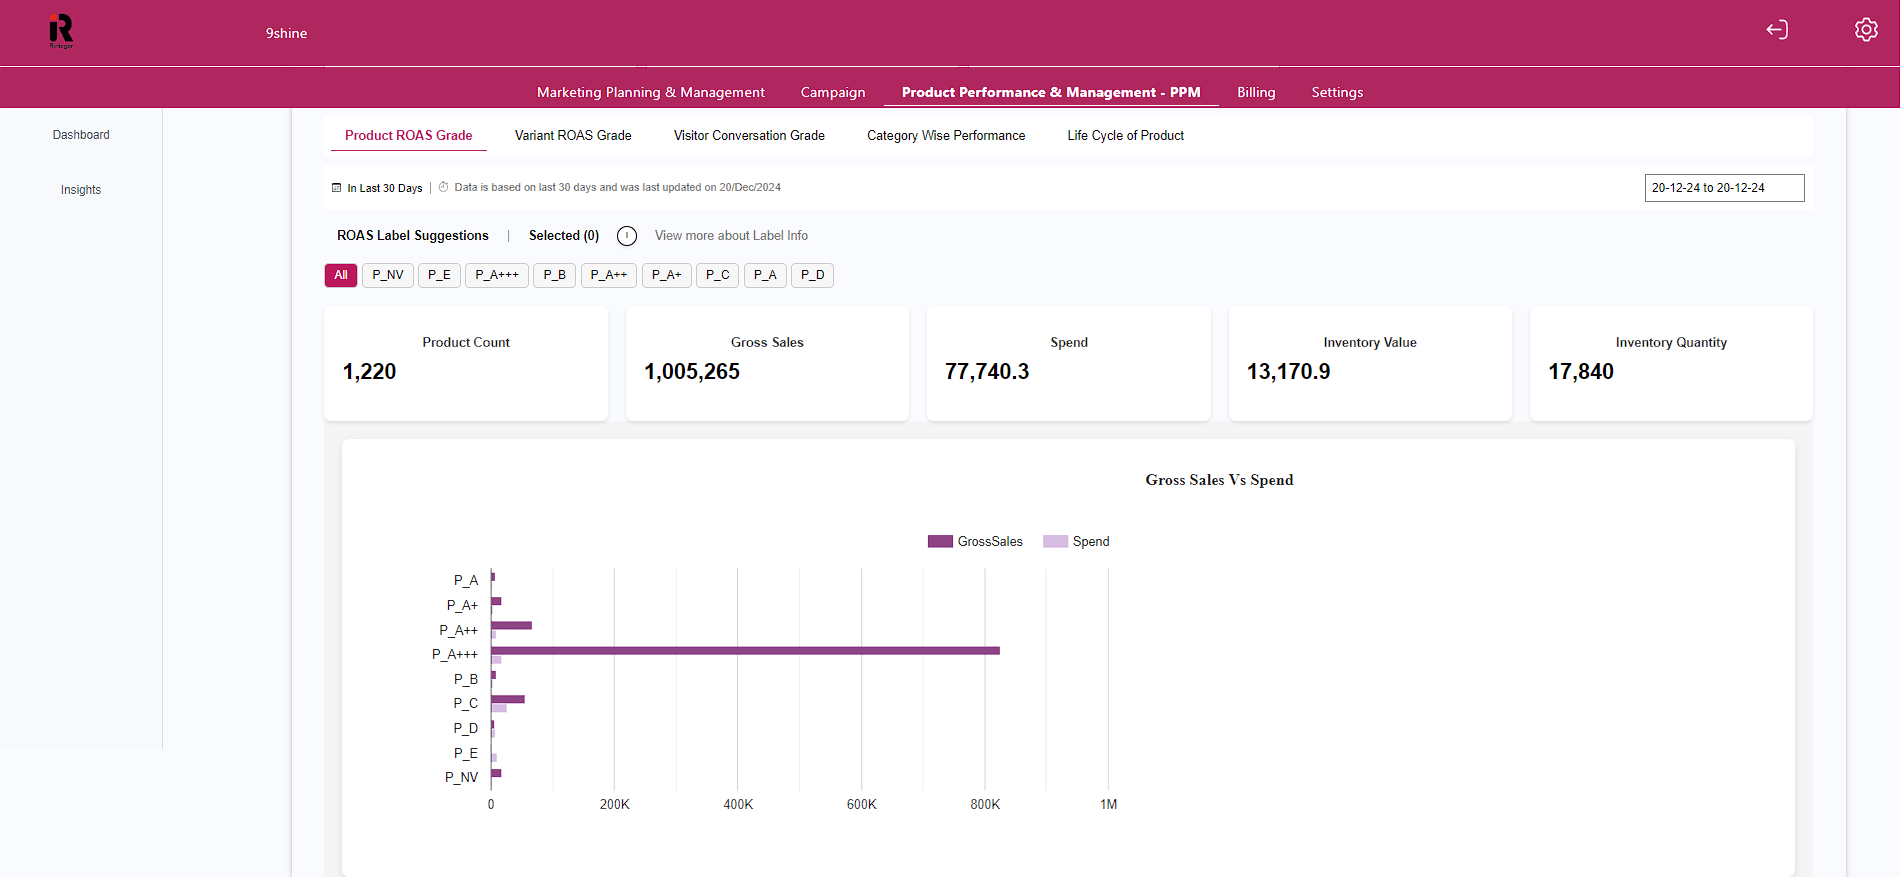Click the Gross Sales Vs Spend chart title
This screenshot has width=1900, height=877.
[1219, 480]
